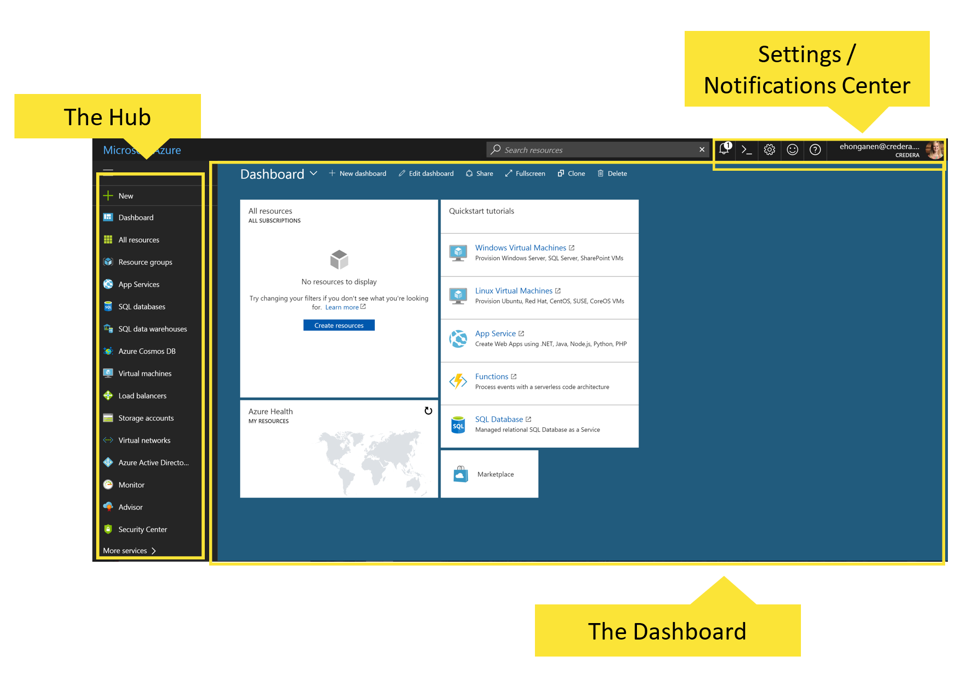
Task: Open App Service quickstart link
Action: click(x=496, y=333)
